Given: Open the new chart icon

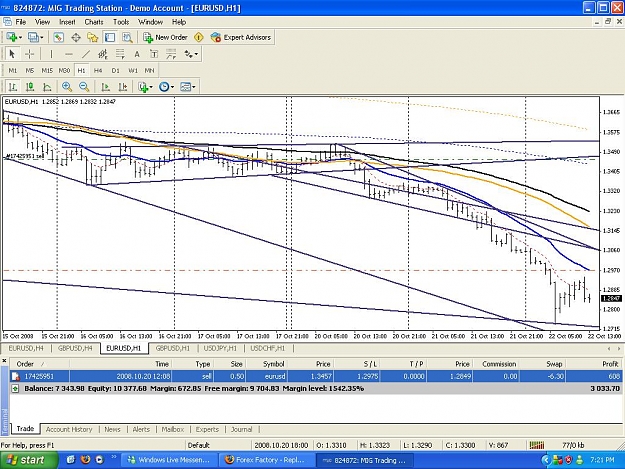Looking at the screenshot, I should click(11, 37).
